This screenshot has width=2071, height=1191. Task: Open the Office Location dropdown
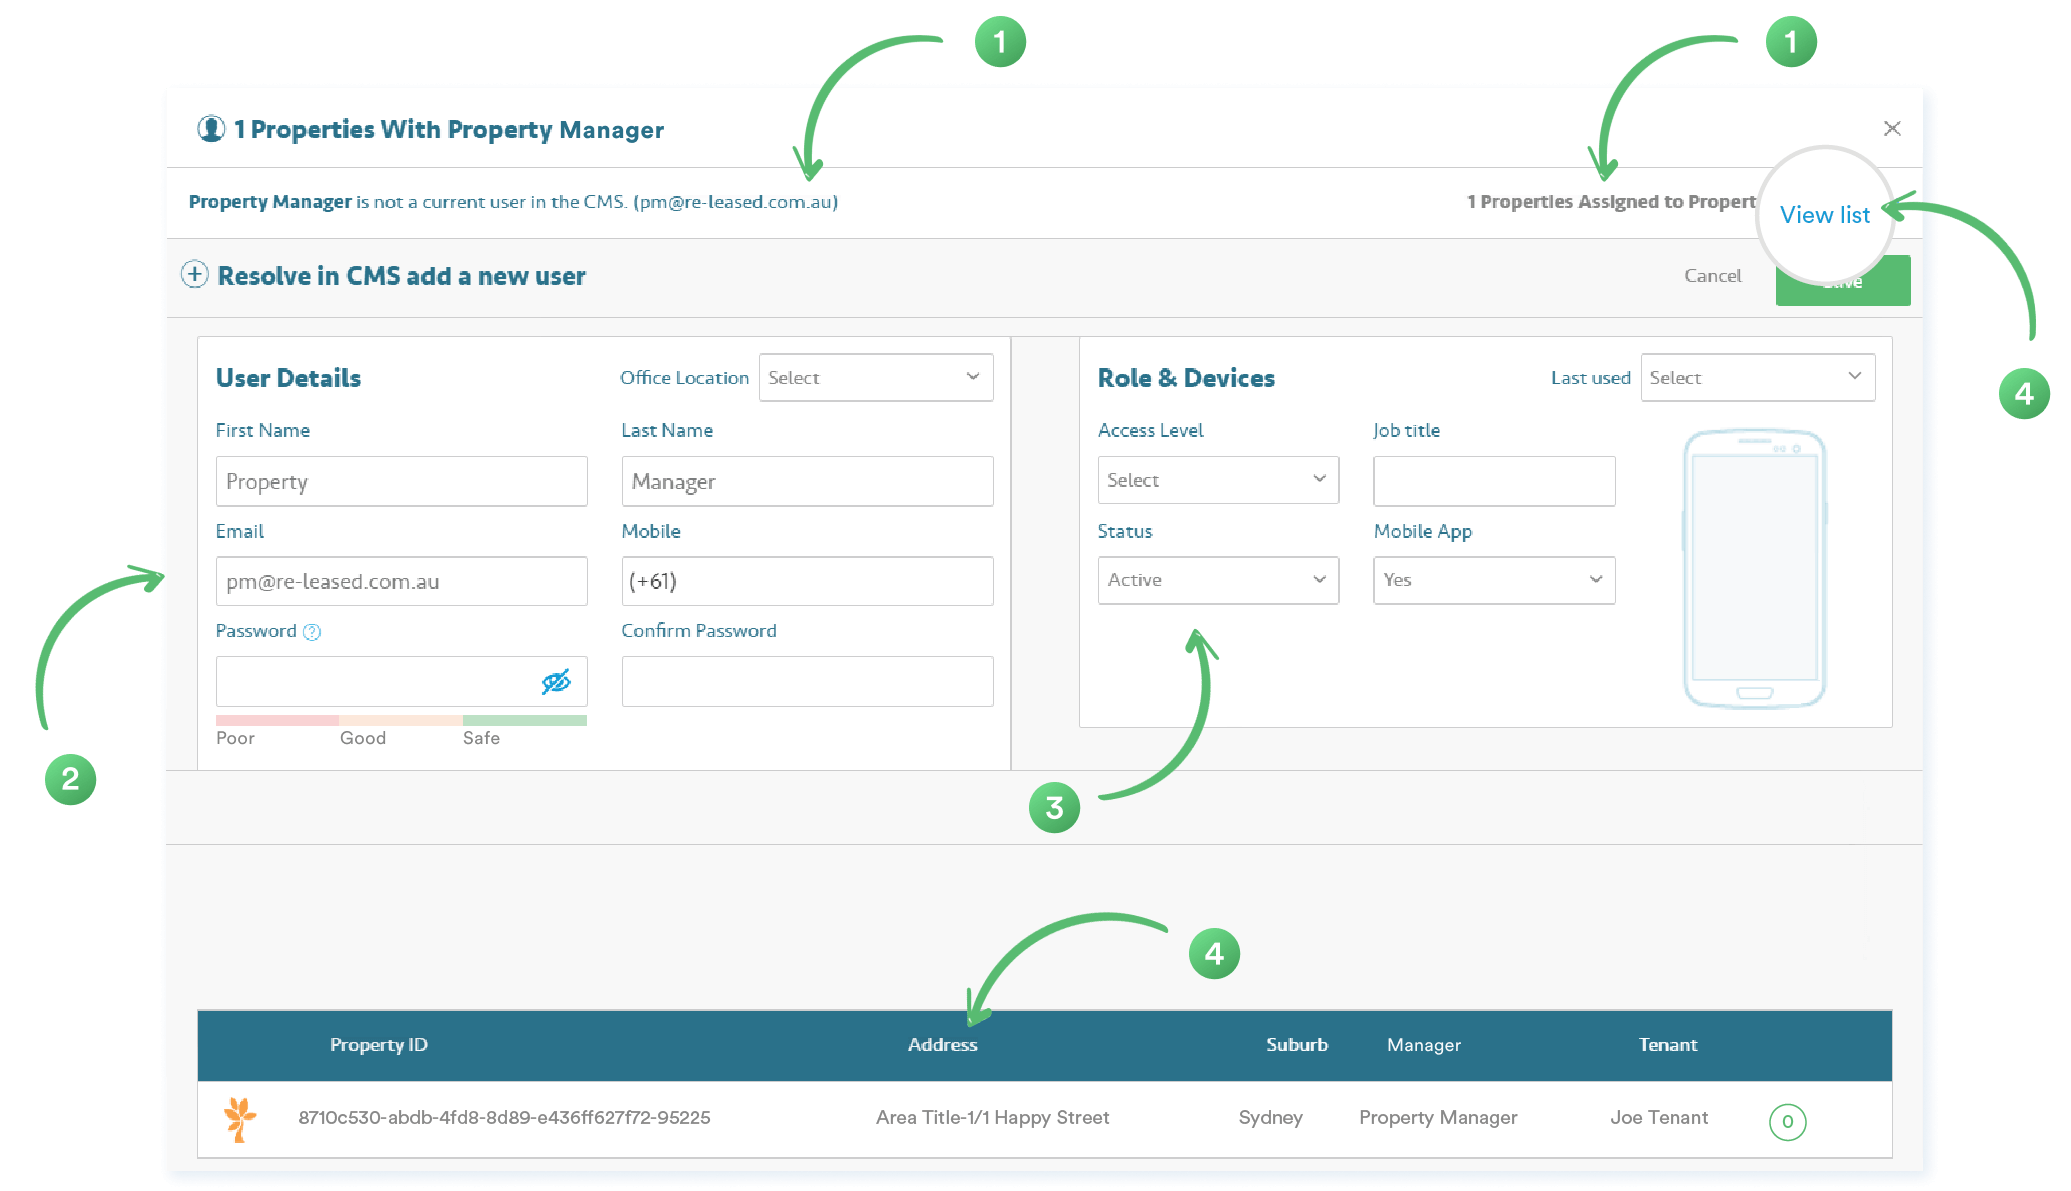(x=876, y=377)
